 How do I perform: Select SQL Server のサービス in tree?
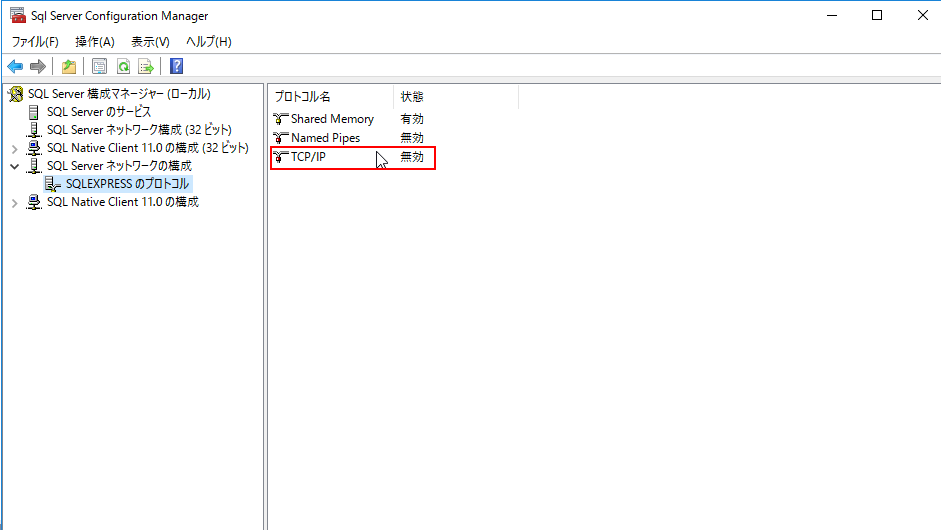coord(99,112)
